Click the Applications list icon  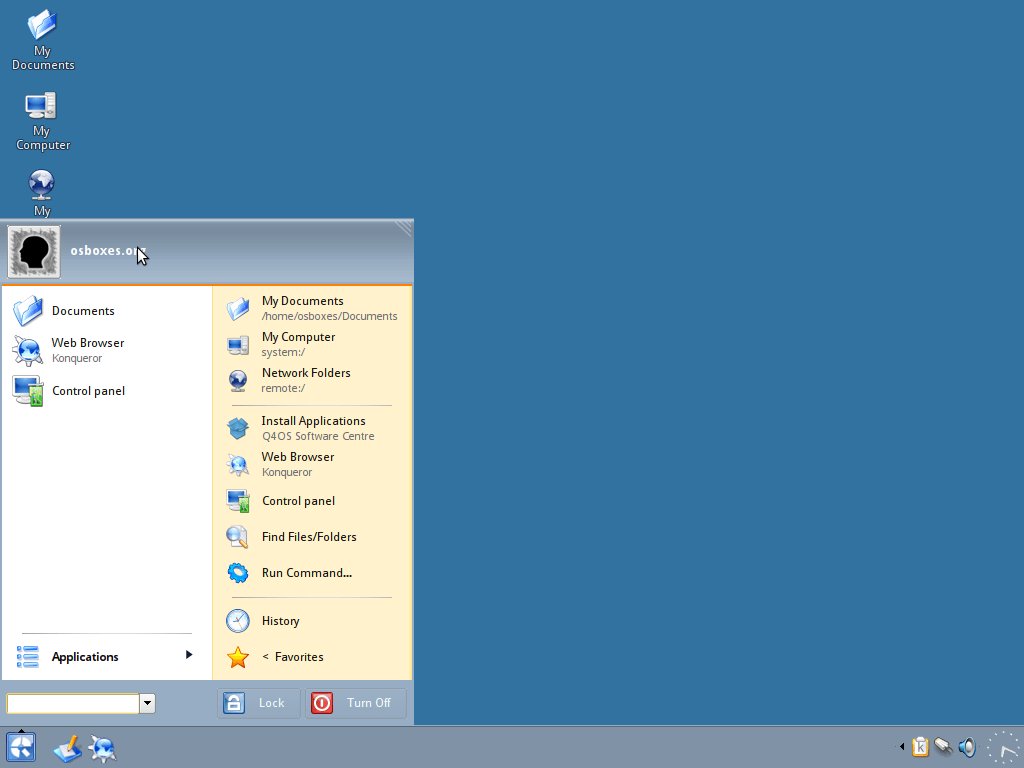coord(27,657)
